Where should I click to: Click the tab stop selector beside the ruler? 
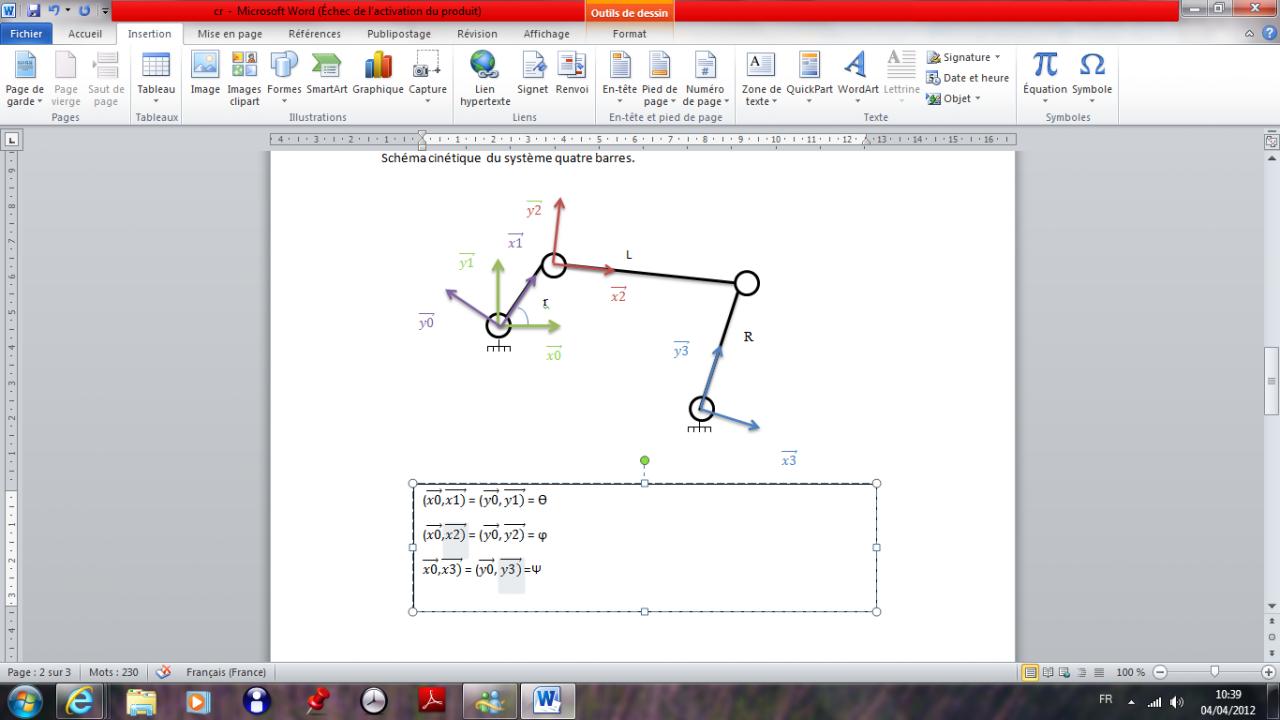click(x=12, y=140)
